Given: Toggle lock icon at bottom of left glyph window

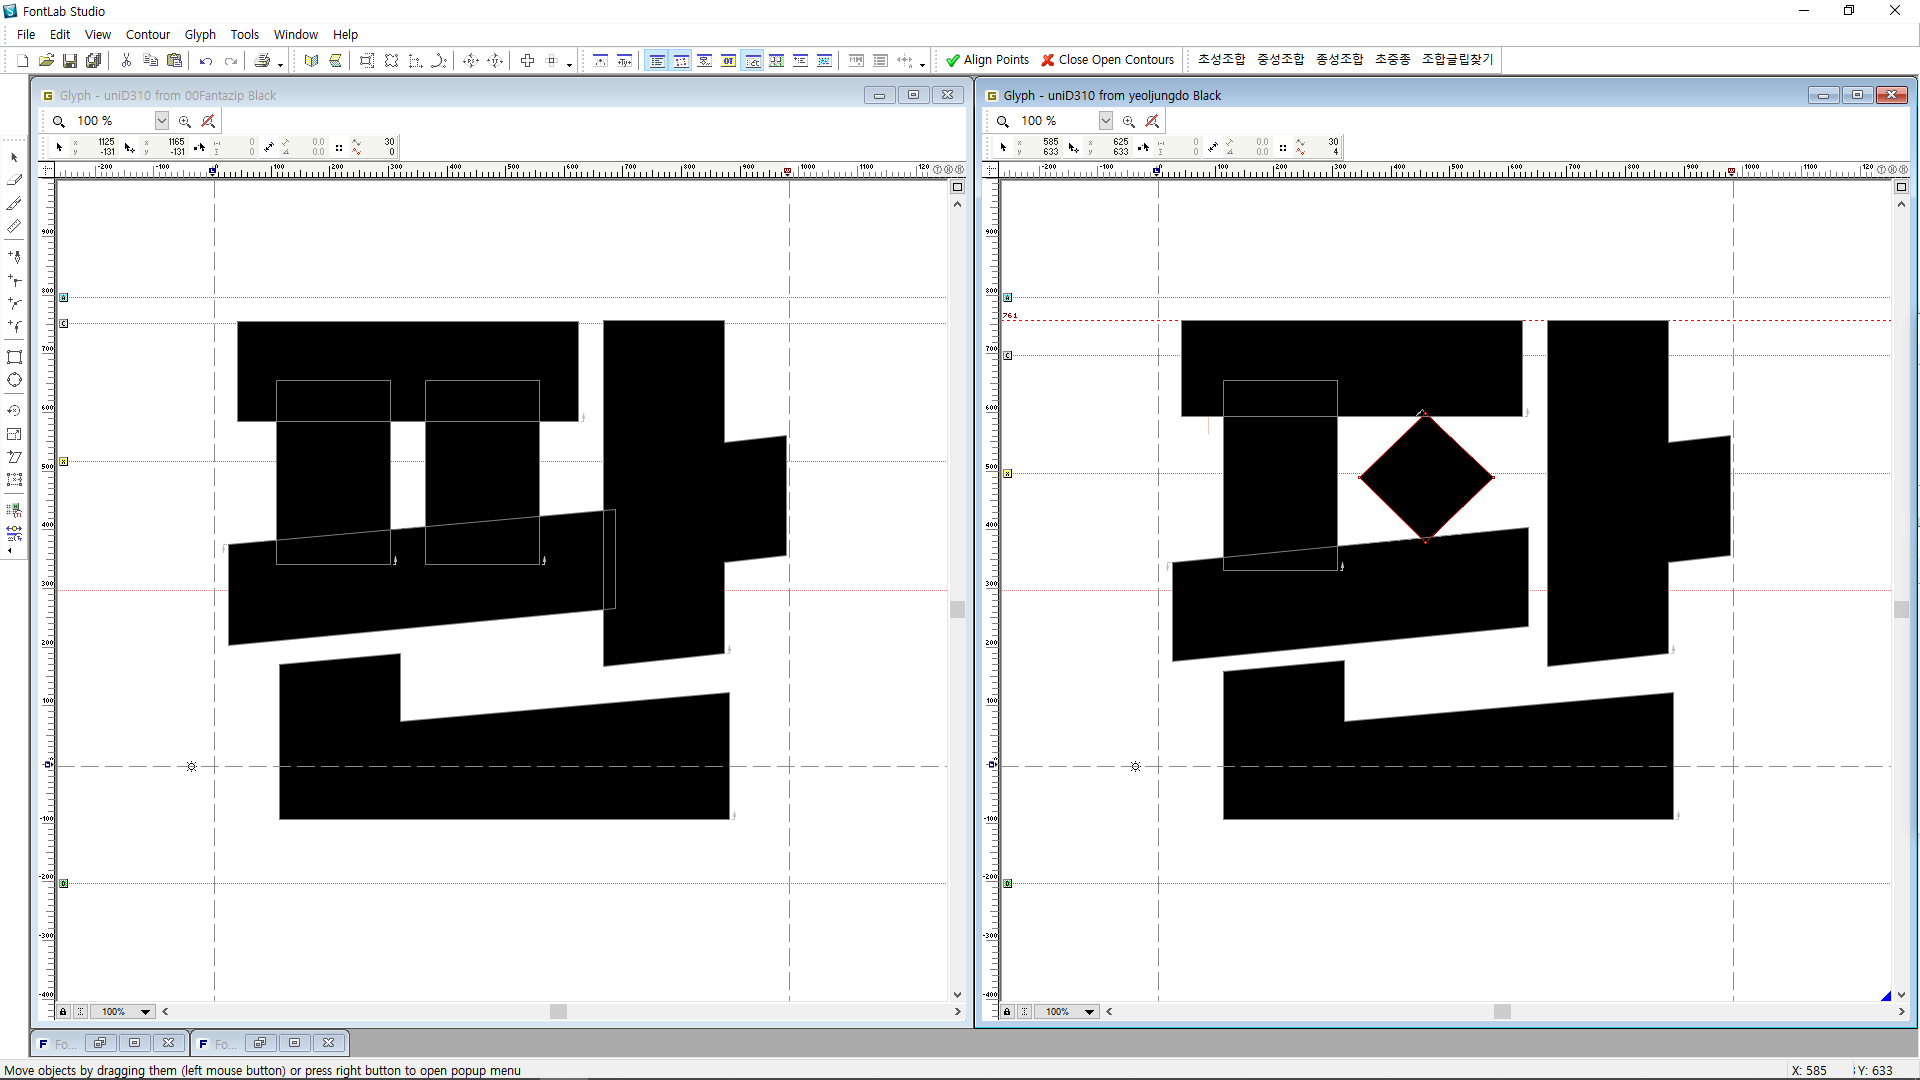Looking at the screenshot, I should (63, 1012).
